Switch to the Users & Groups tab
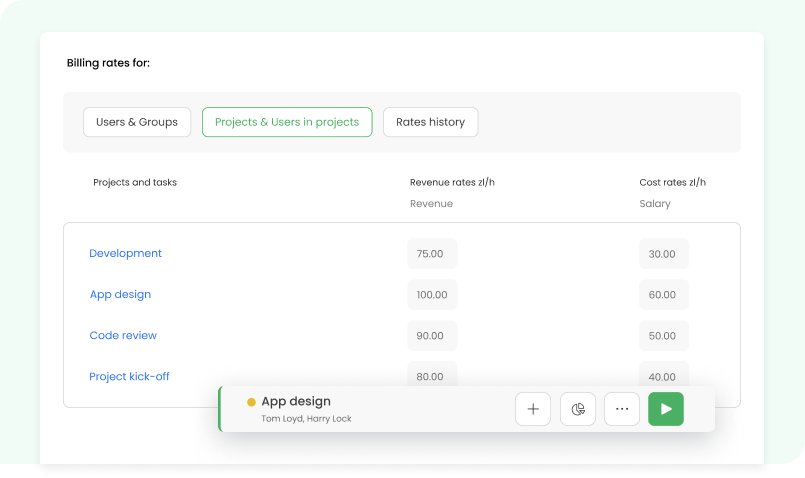 [137, 122]
